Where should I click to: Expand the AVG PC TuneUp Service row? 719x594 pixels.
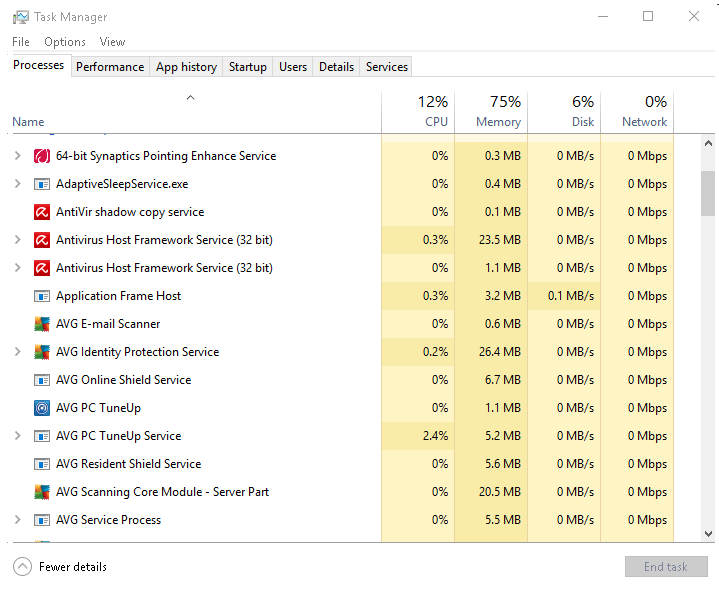[x=17, y=436]
